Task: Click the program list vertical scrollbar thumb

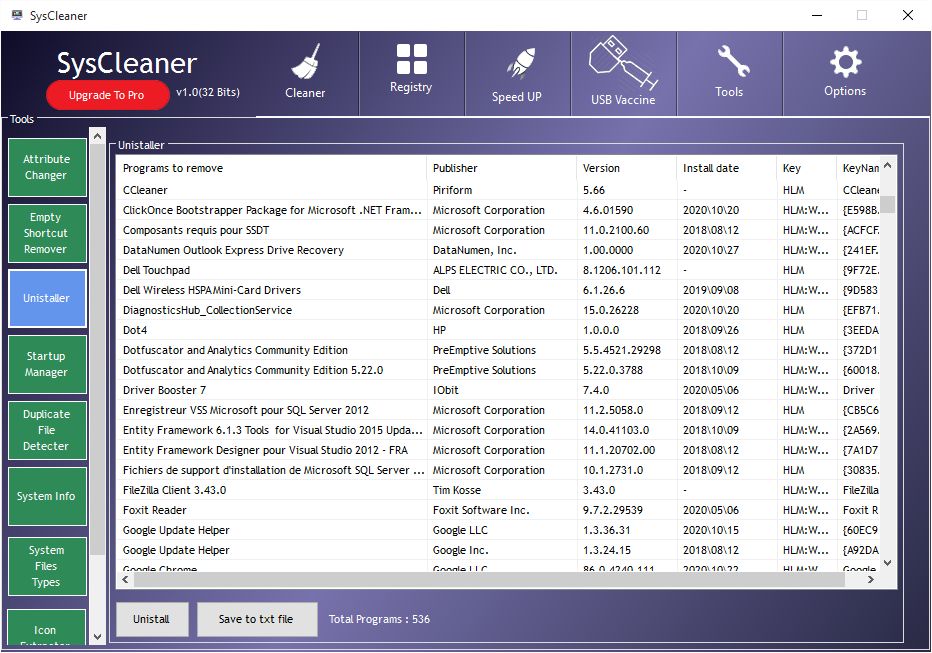Action: [x=887, y=204]
